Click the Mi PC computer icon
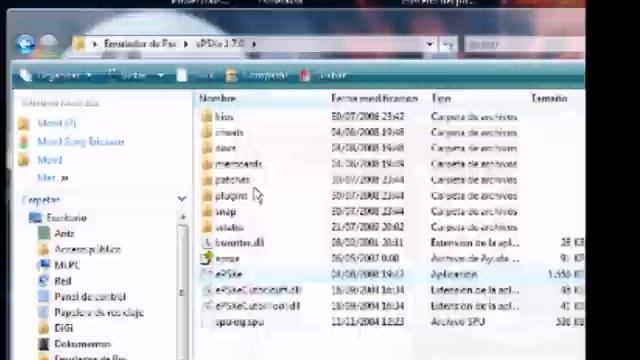 44,265
